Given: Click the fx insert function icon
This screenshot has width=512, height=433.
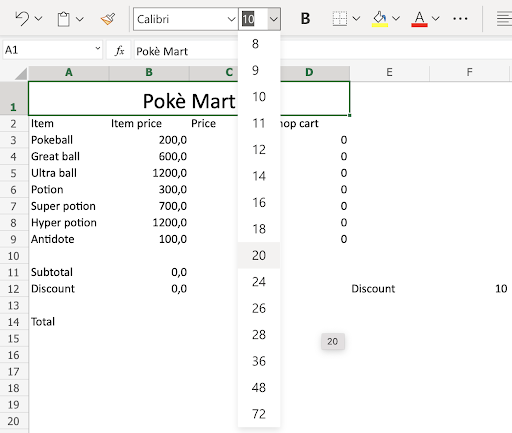Looking at the screenshot, I should 119,50.
